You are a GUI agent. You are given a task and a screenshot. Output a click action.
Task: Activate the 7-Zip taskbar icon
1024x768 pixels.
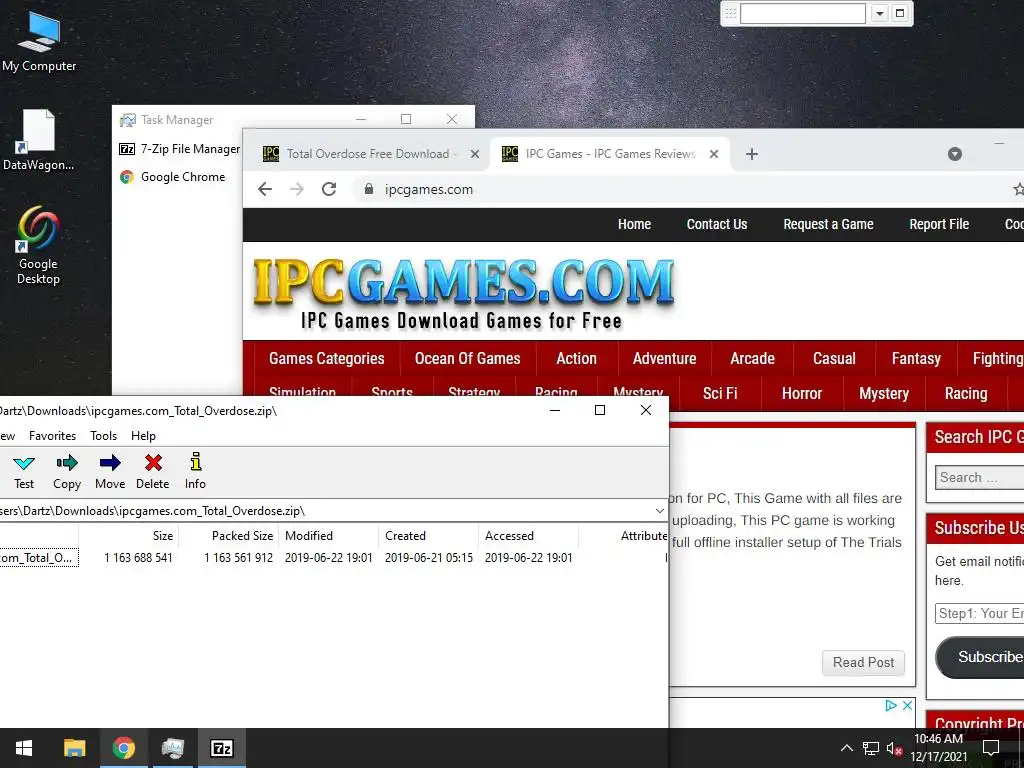point(222,748)
